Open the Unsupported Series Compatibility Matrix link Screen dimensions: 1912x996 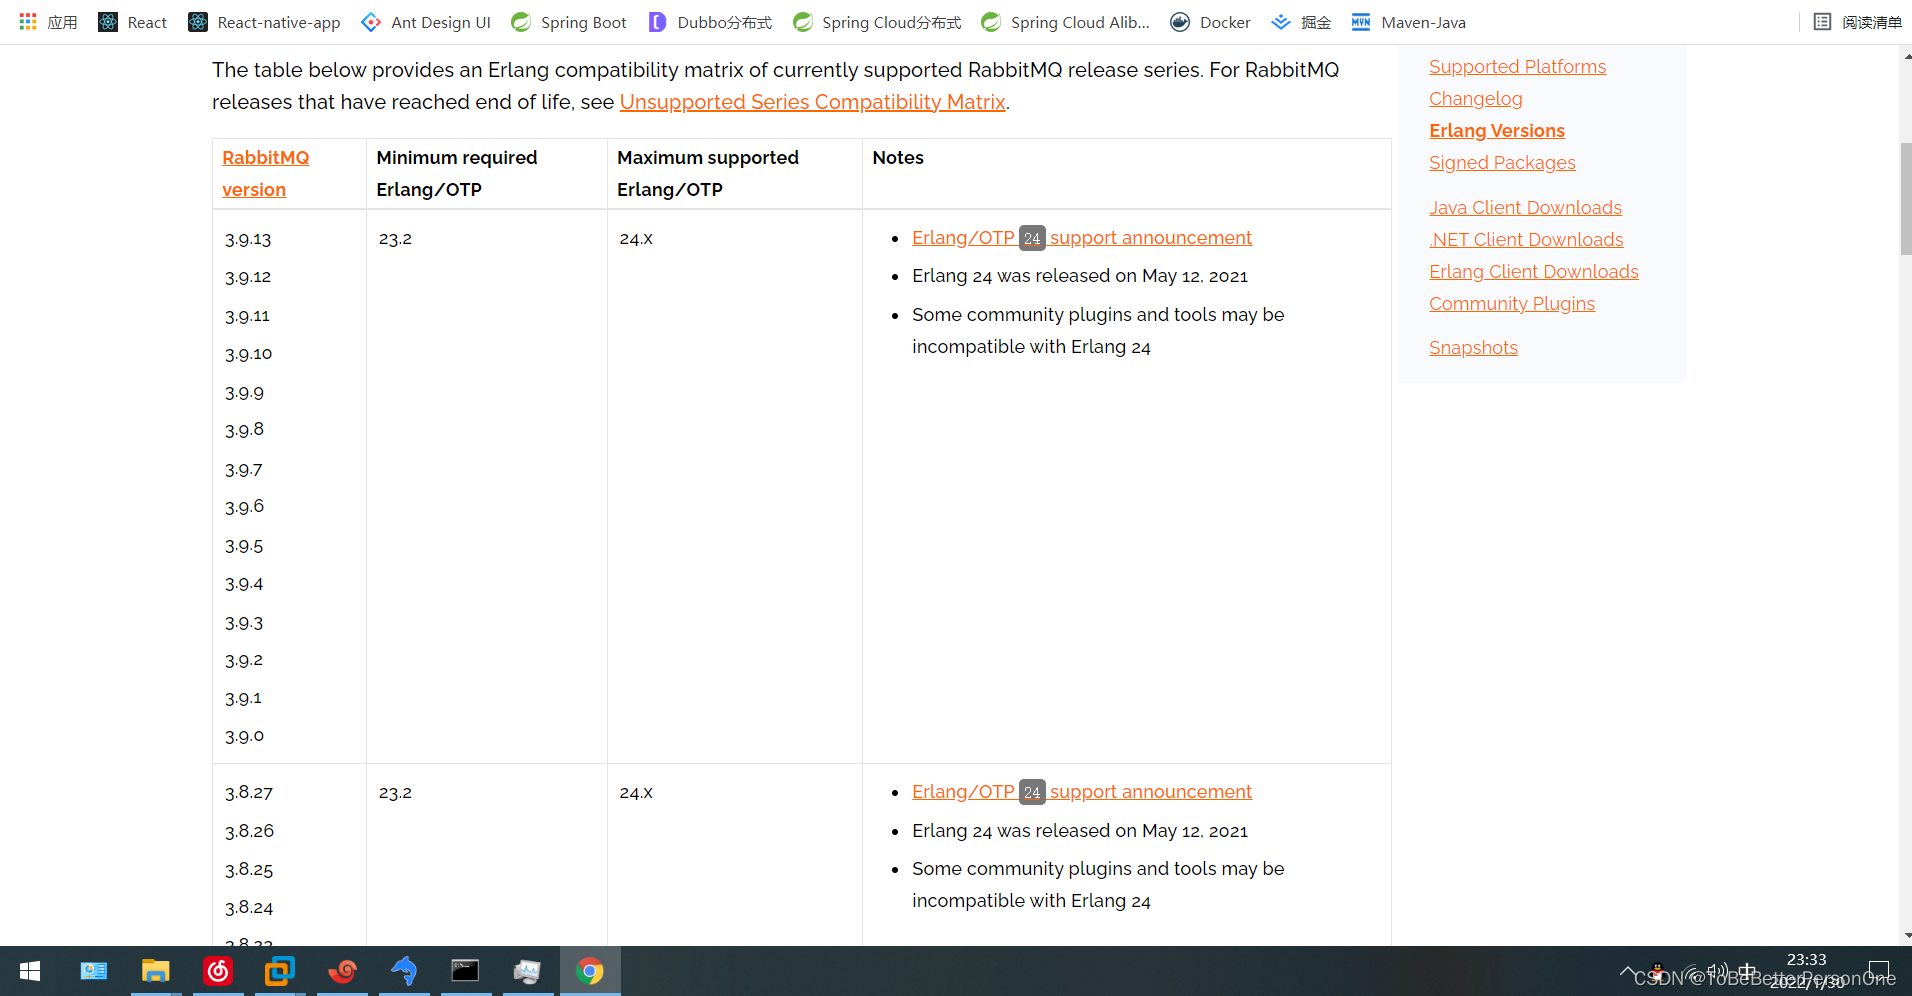(x=812, y=102)
